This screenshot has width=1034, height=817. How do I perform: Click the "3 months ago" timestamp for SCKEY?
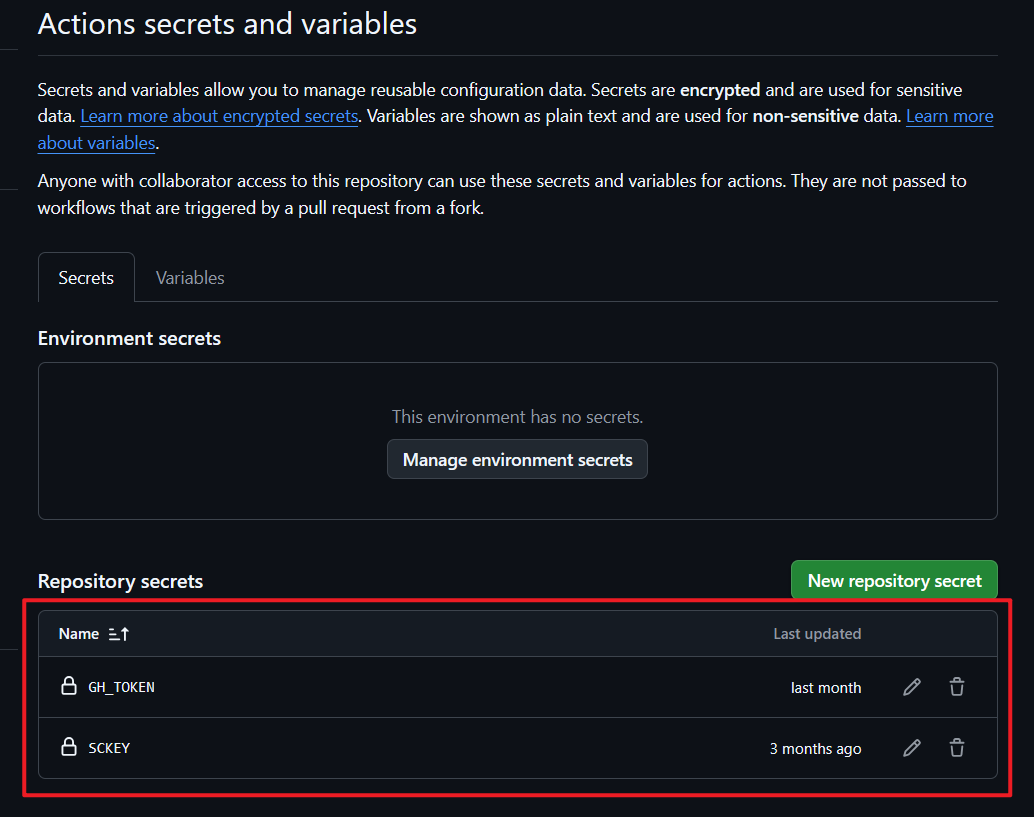(x=815, y=749)
